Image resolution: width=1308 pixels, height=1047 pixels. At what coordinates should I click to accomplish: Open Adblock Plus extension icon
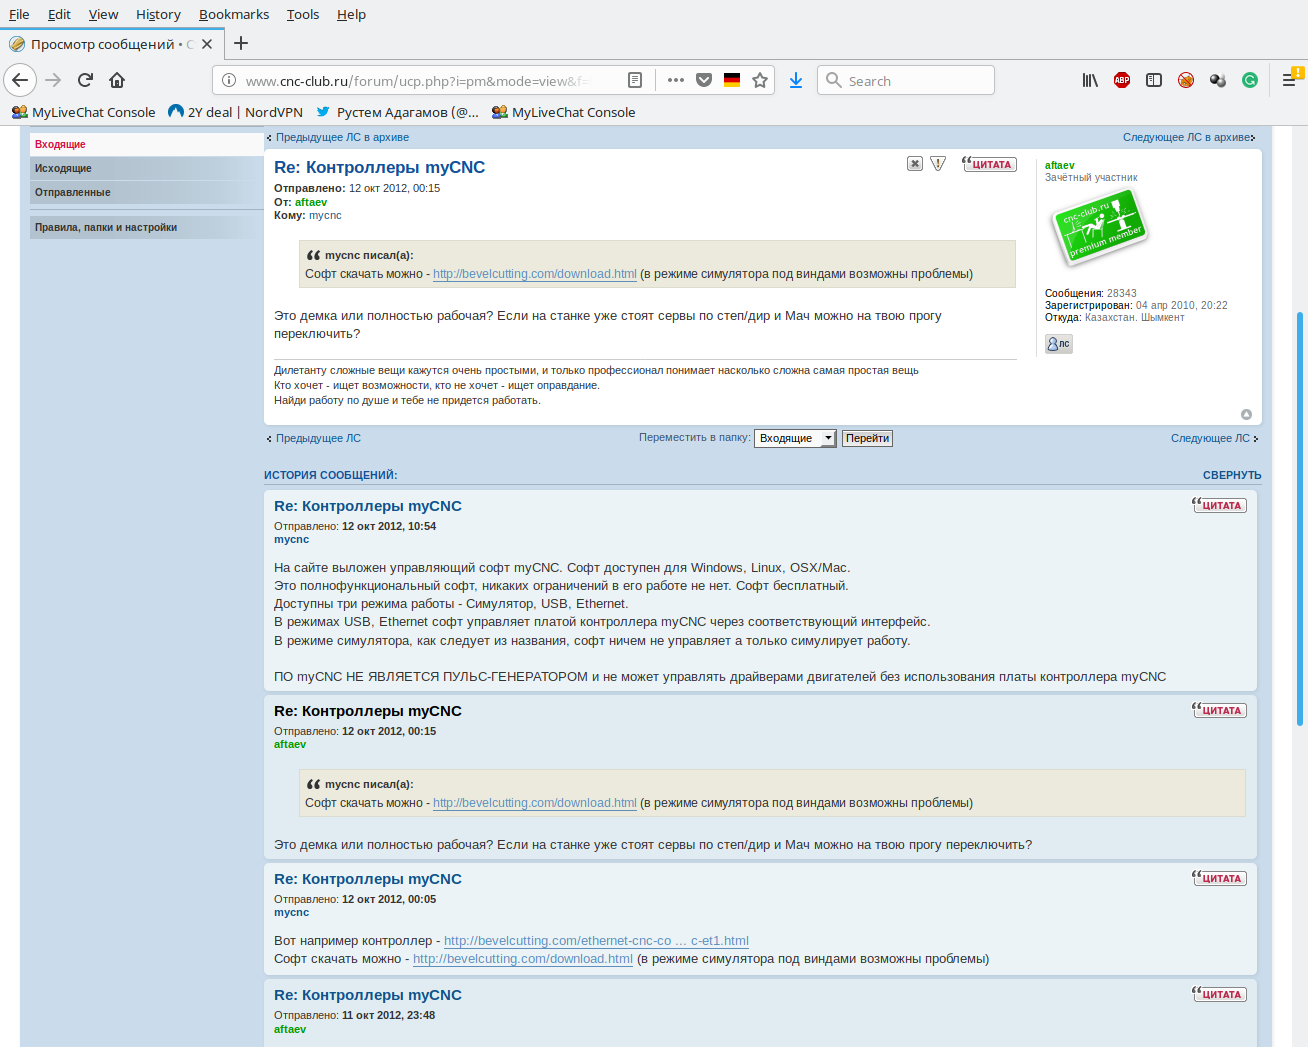click(1122, 80)
